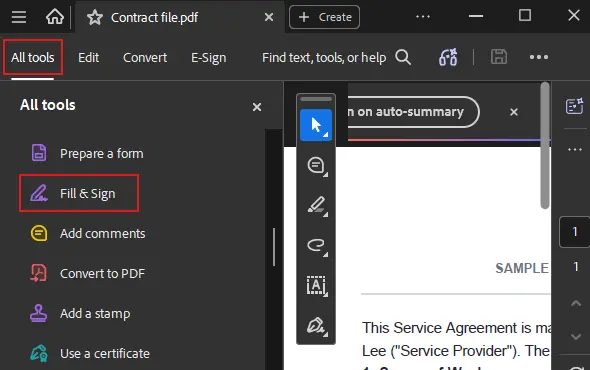
Task: Open the hamburger main menu
Action: (19, 17)
